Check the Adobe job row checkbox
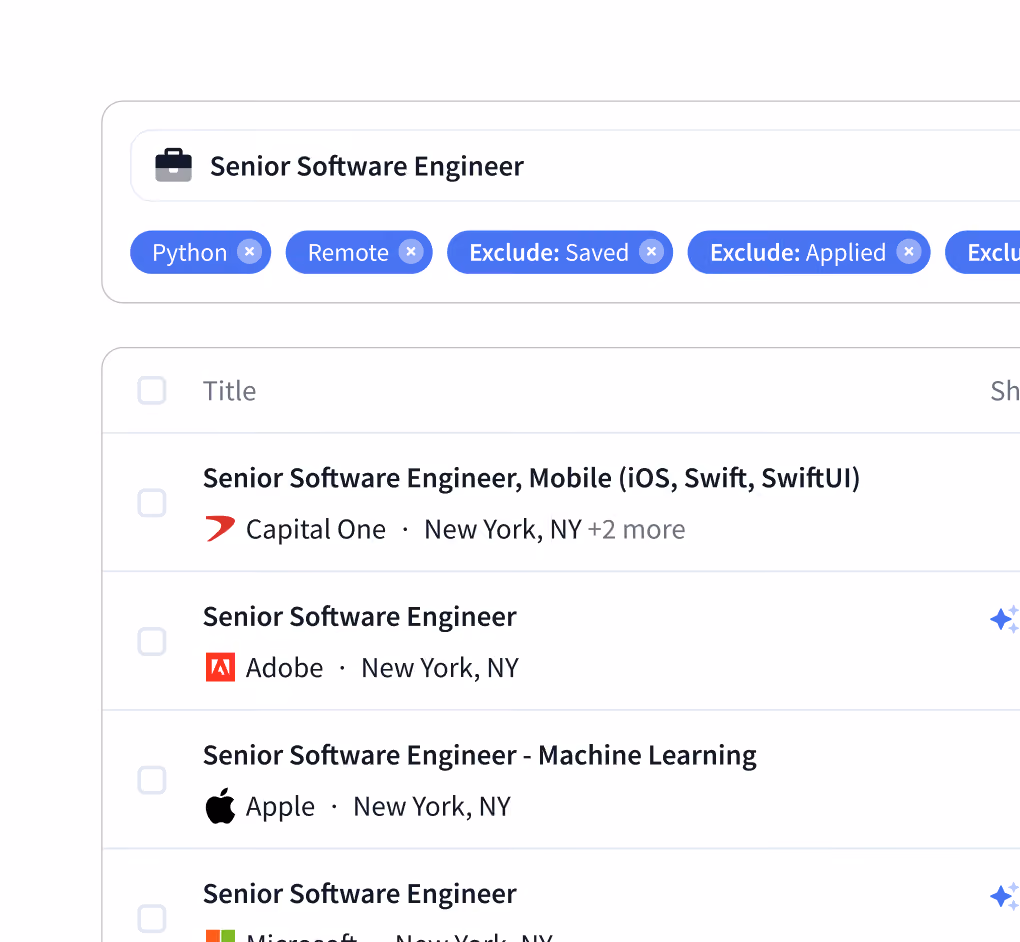Viewport: 1020px width, 942px height. (x=152, y=641)
